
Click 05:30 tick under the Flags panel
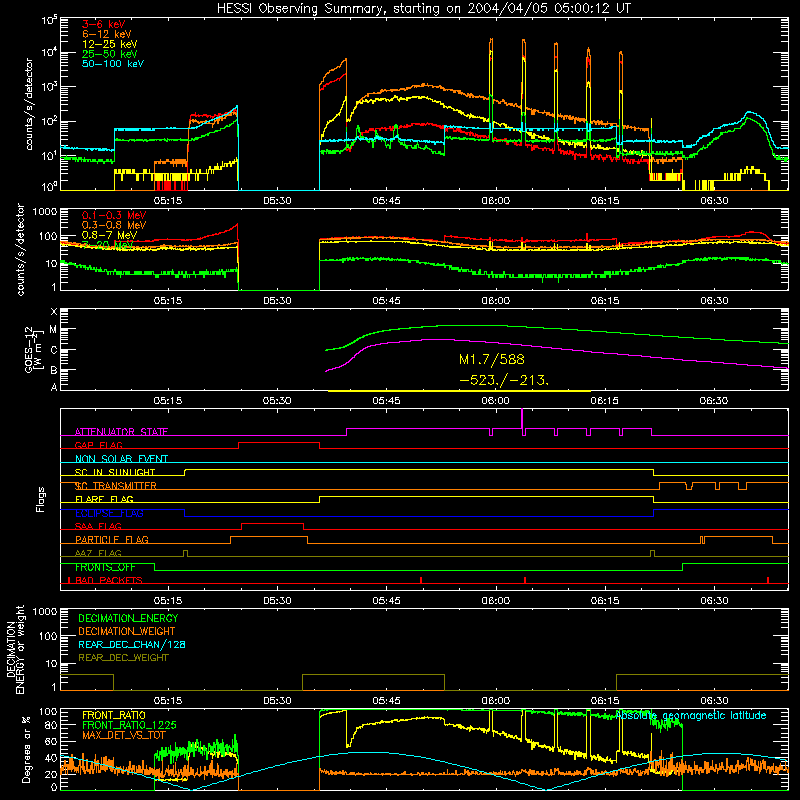coord(277,601)
